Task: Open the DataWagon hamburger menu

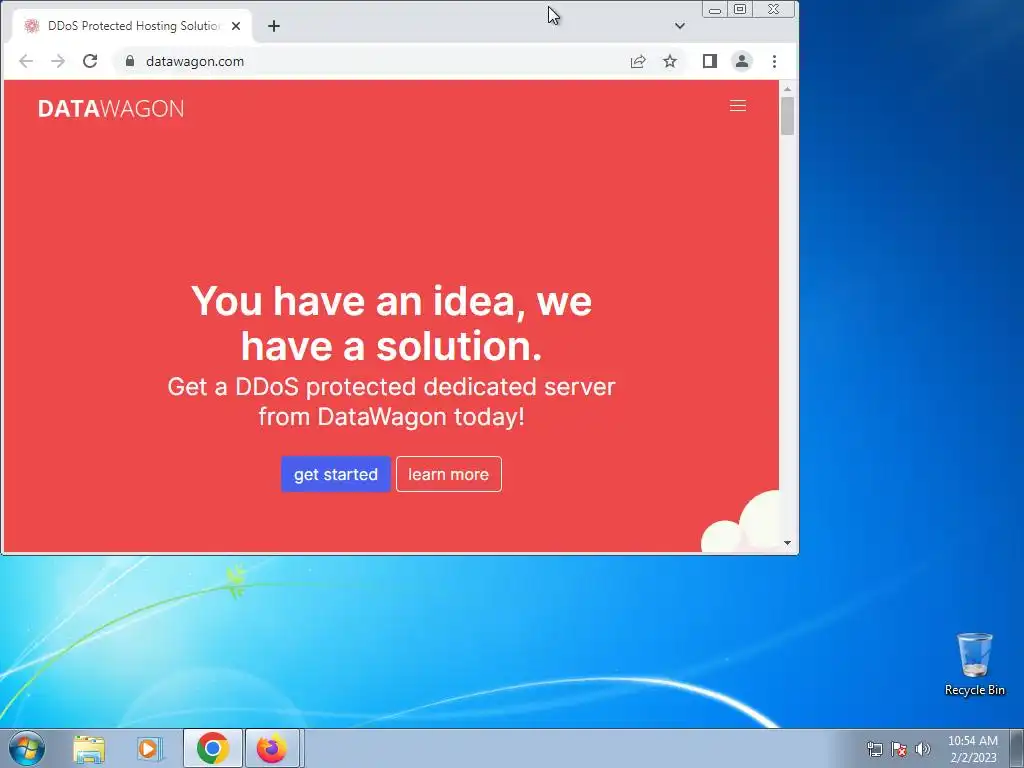Action: [738, 106]
